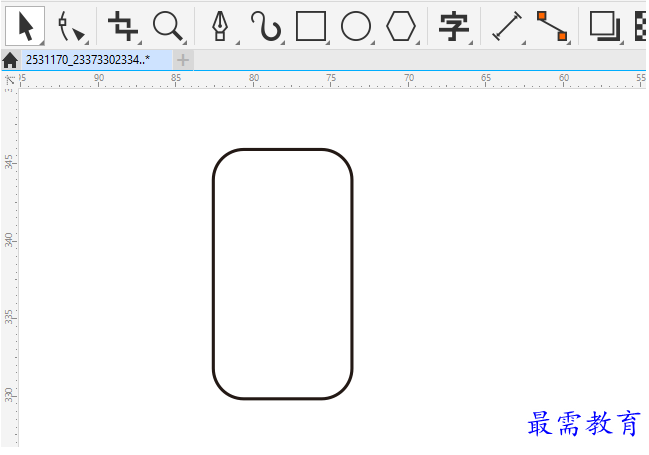Expand the Polygon tool flyout arrow
This screenshot has width=649, height=455.
418,43
